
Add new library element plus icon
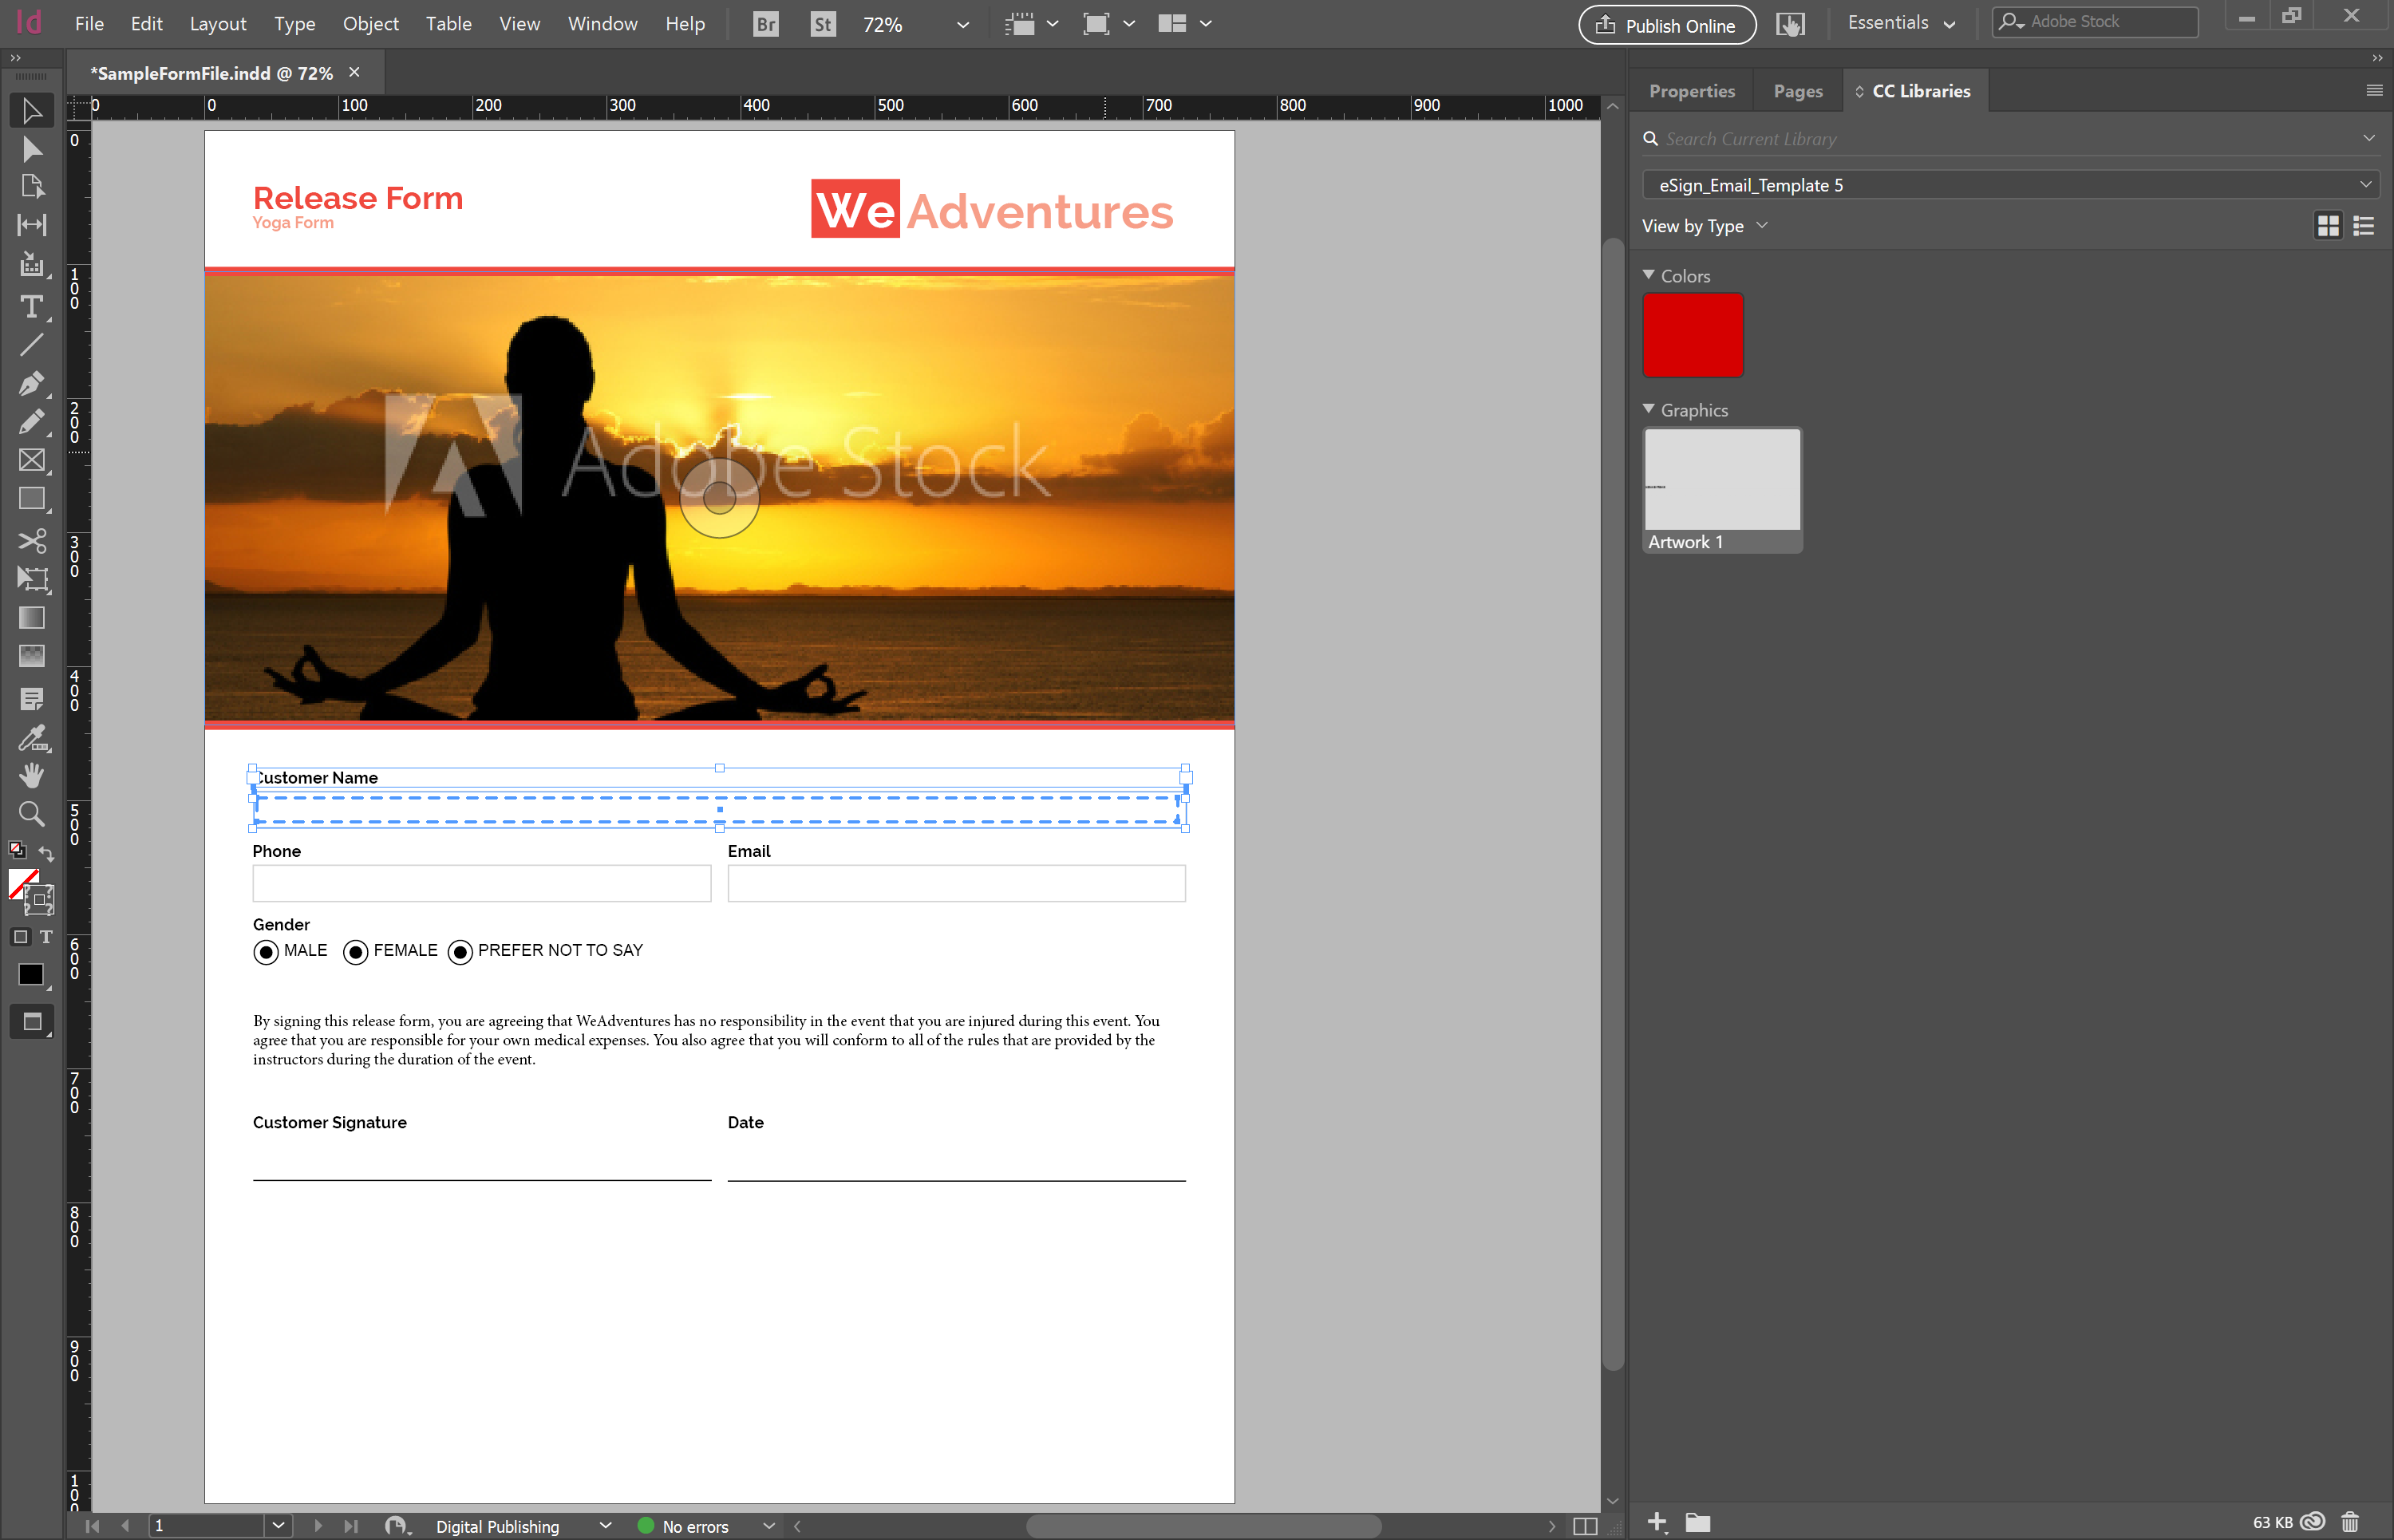pos(1657,1522)
